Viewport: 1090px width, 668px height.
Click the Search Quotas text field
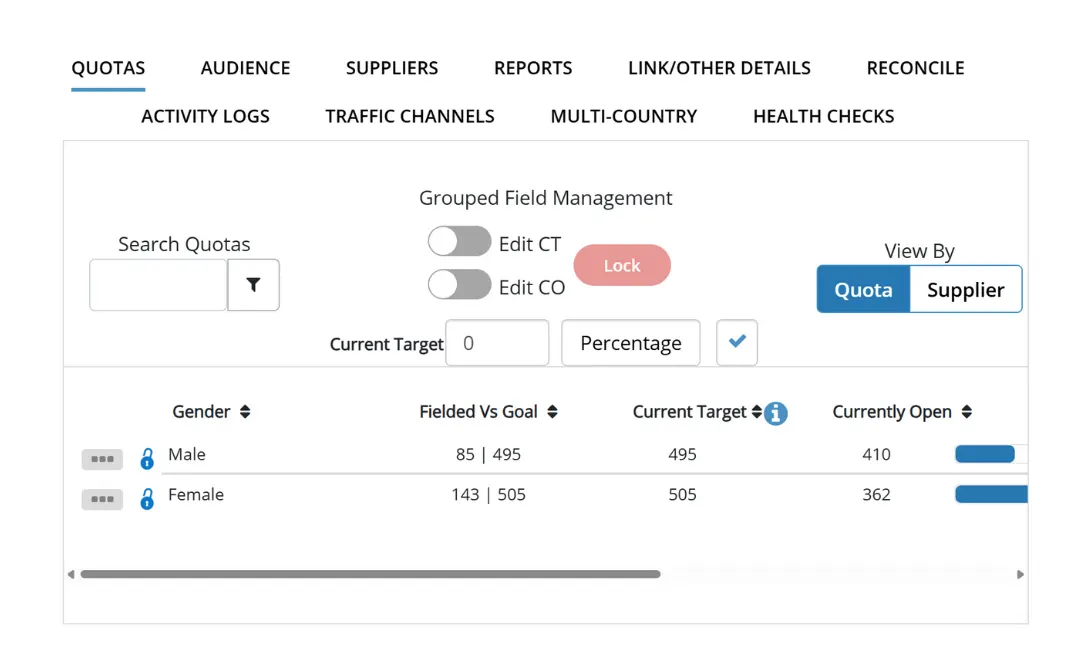click(x=158, y=285)
